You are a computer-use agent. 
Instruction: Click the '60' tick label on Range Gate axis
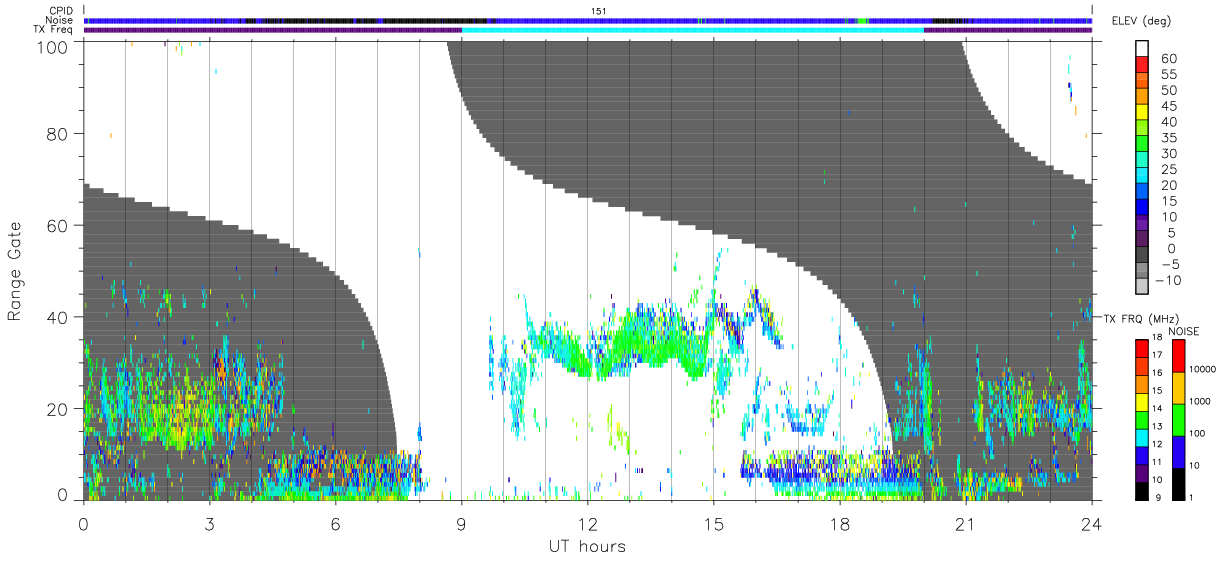click(x=56, y=225)
